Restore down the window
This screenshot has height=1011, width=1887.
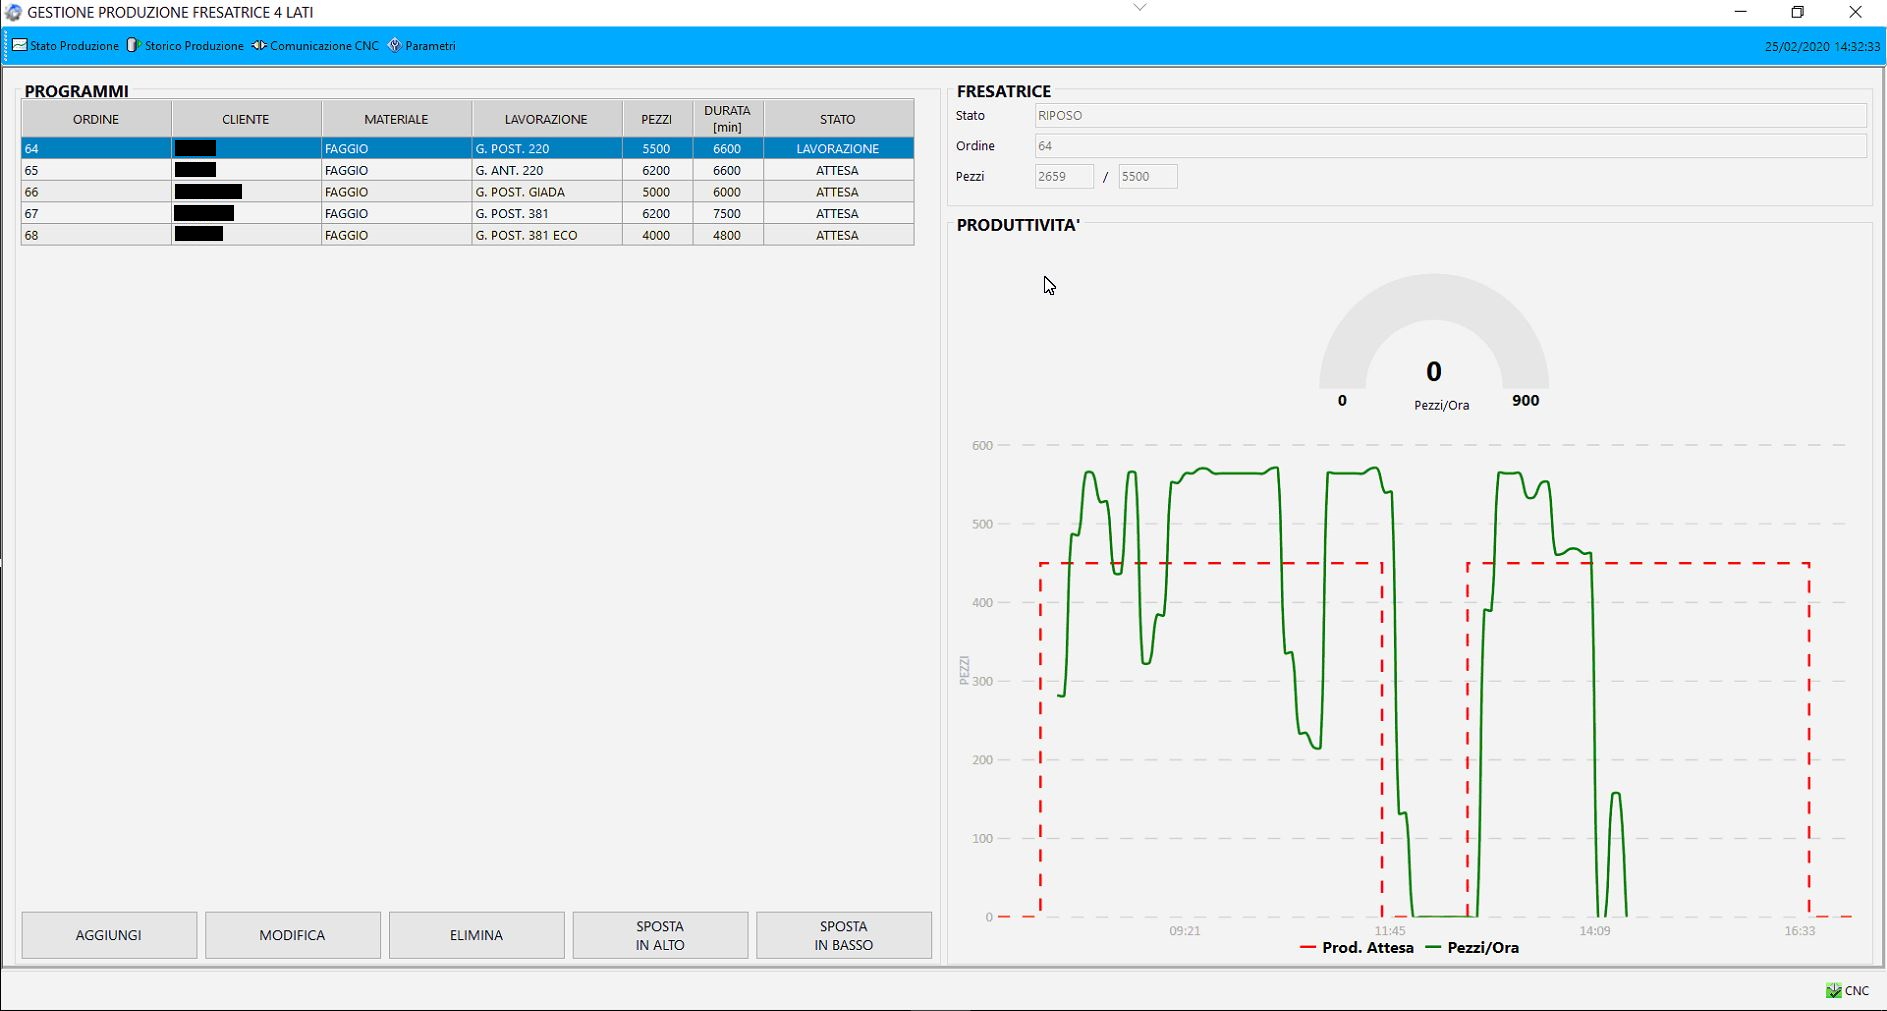1797,12
